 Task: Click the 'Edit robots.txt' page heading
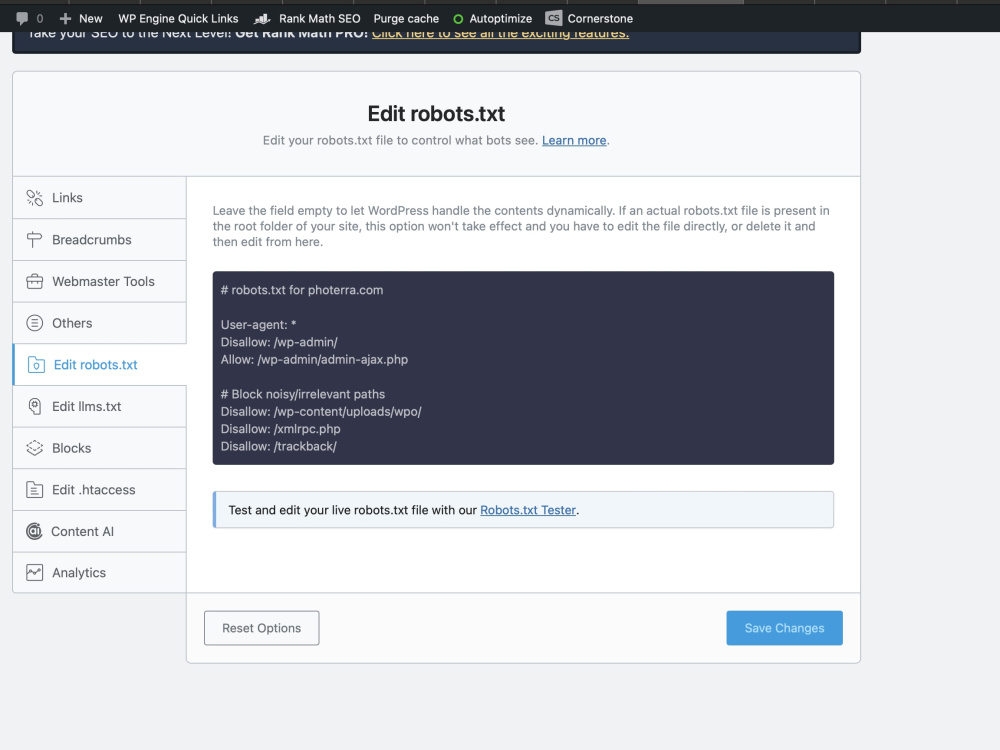pyautogui.click(x=436, y=114)
